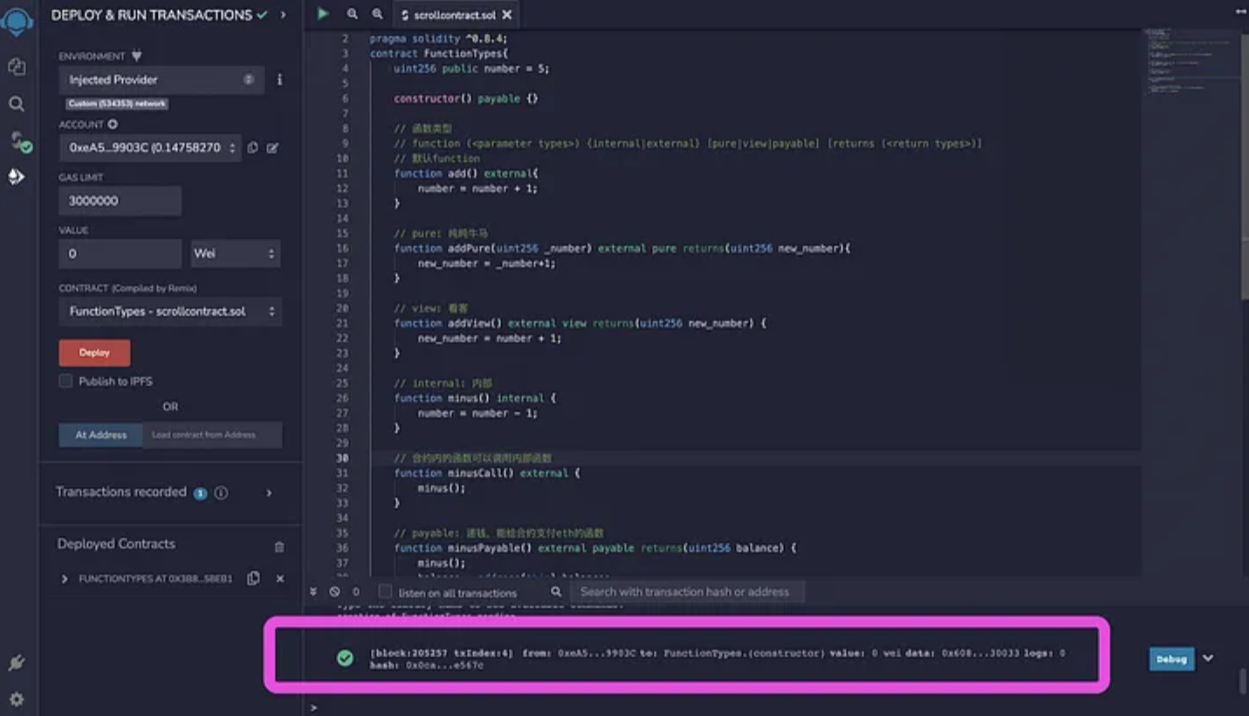Click the terminal command prompt
Image resolution: width=1249 pixels, height=716 pixels.
[x=314, y=707]
